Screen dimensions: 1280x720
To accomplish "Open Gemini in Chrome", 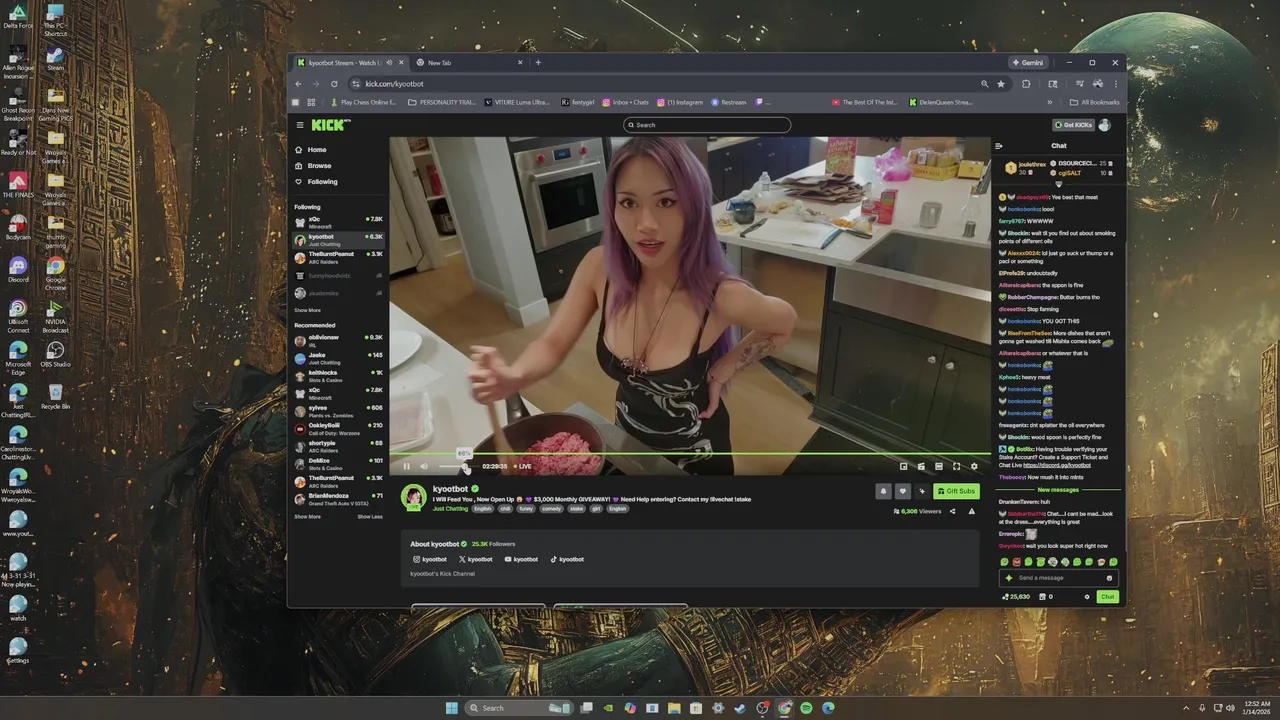I will tap(1028, 62).
